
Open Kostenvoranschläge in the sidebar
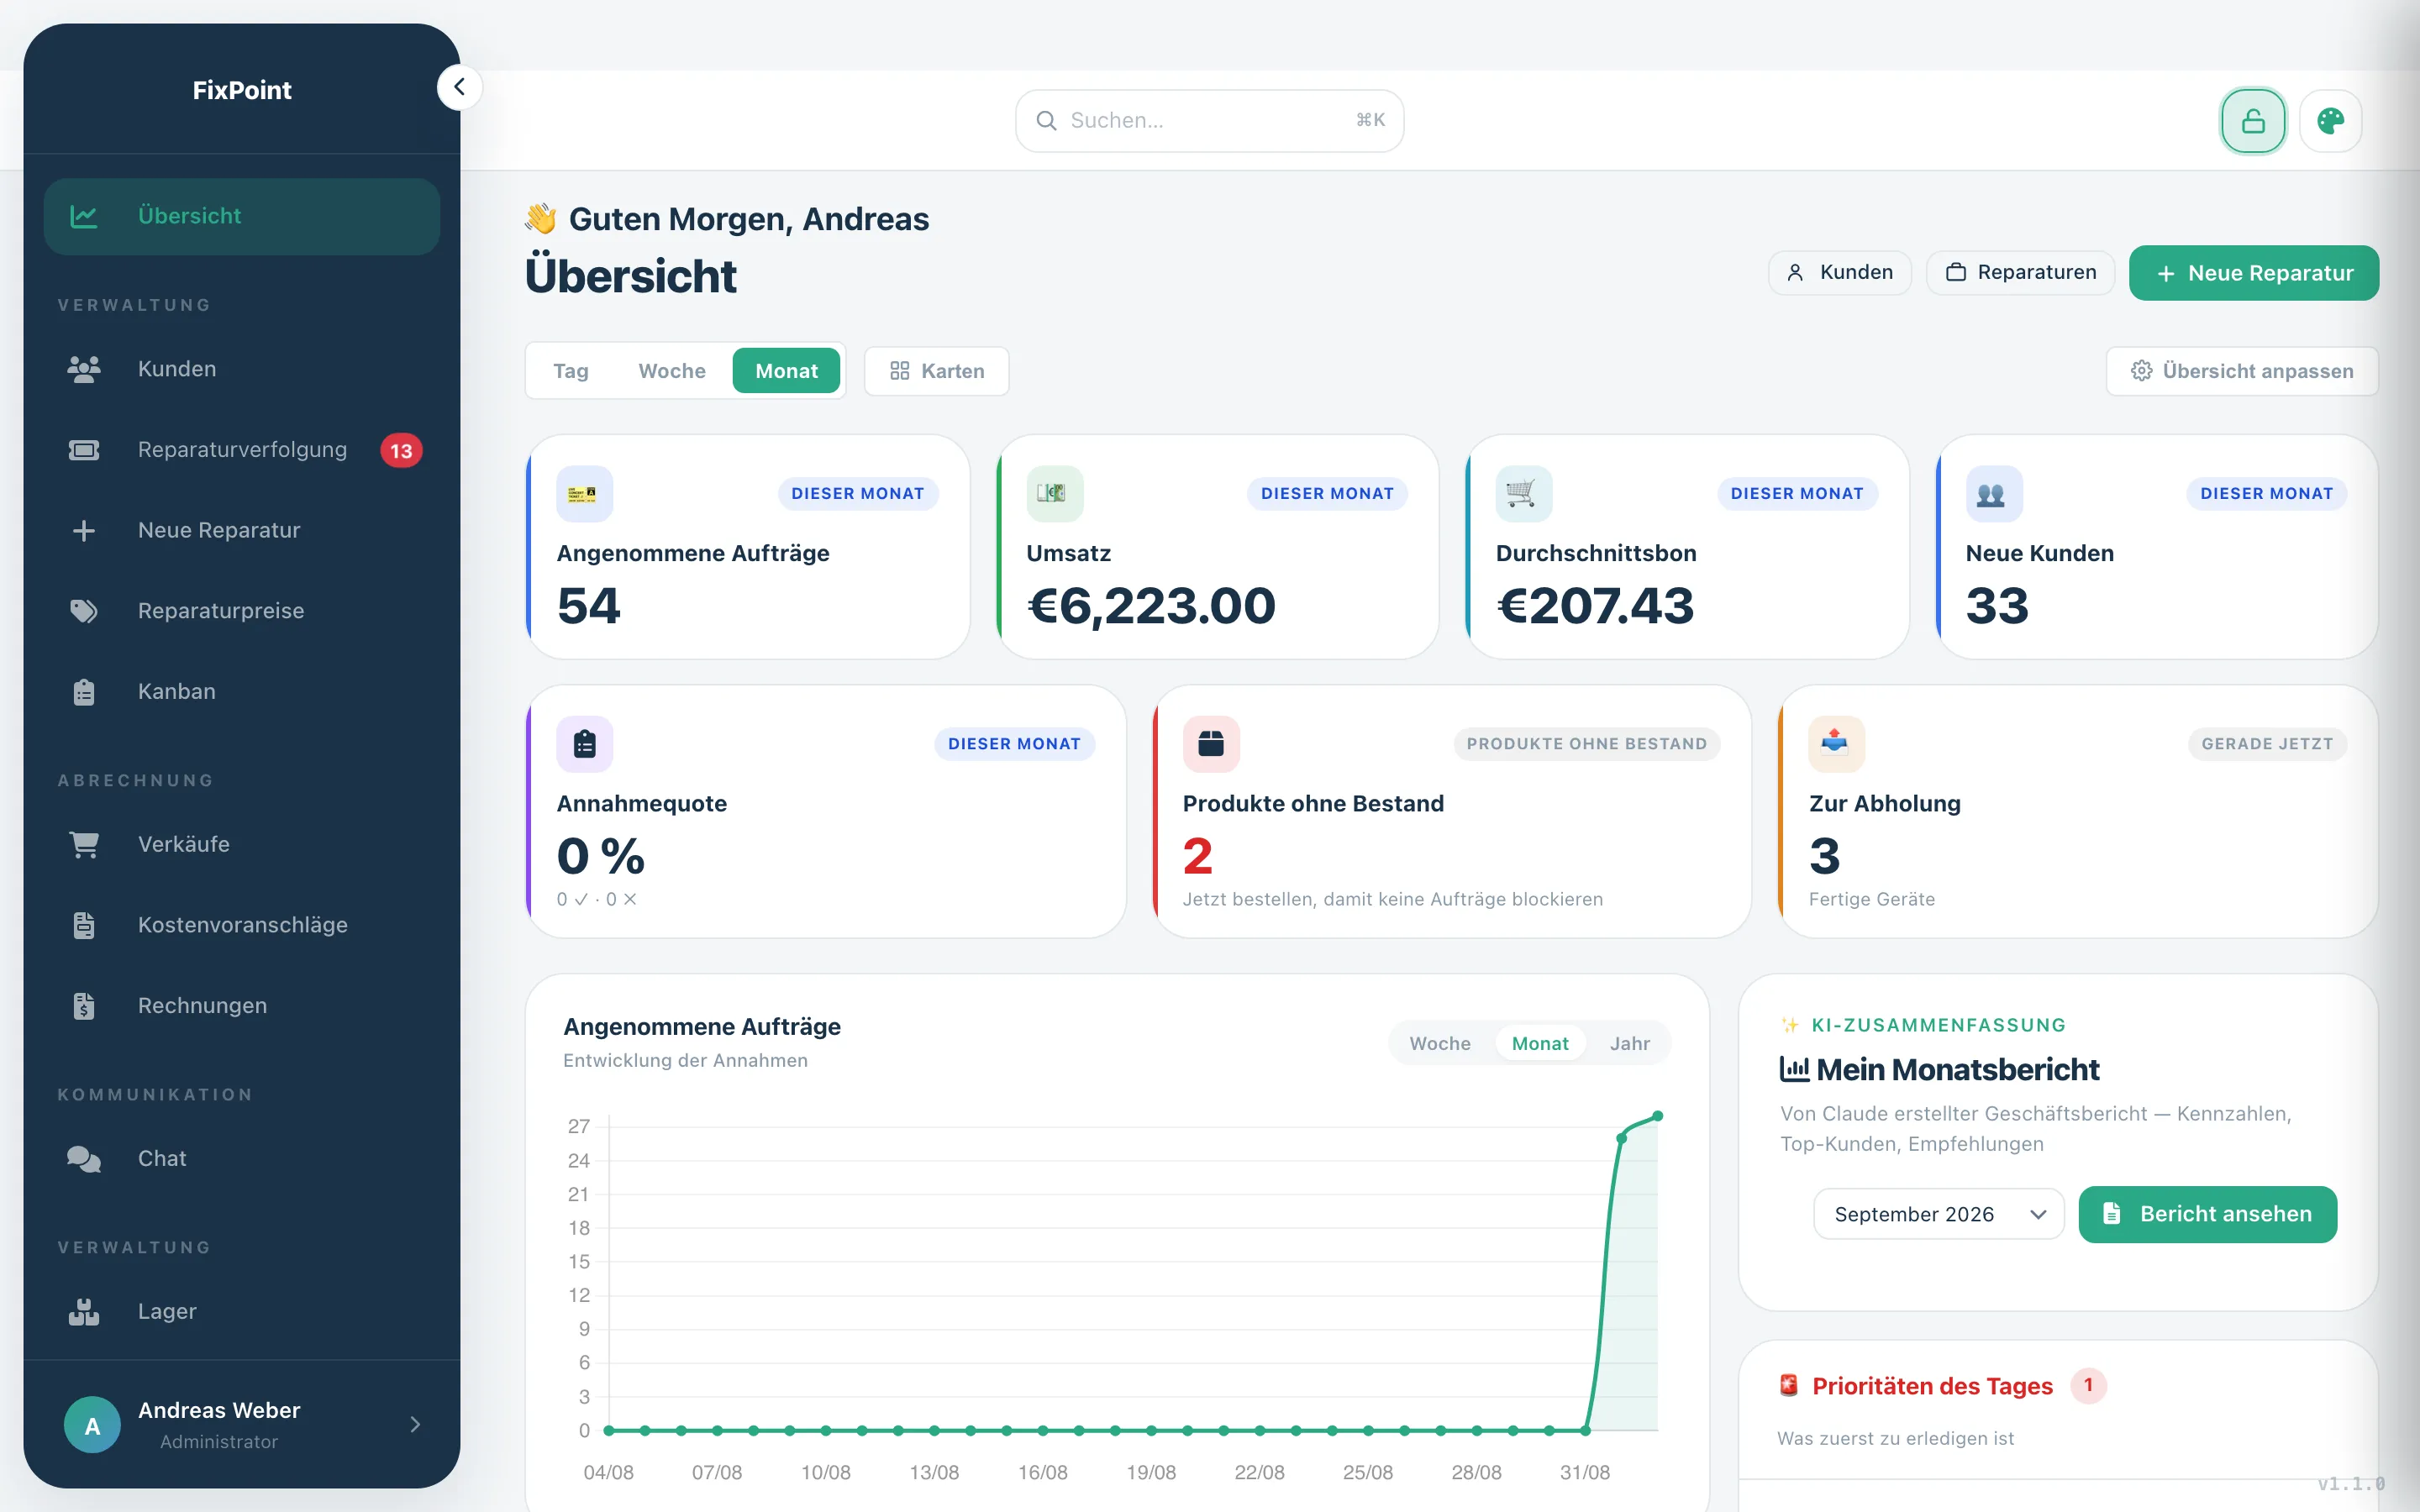coord(242,925)
